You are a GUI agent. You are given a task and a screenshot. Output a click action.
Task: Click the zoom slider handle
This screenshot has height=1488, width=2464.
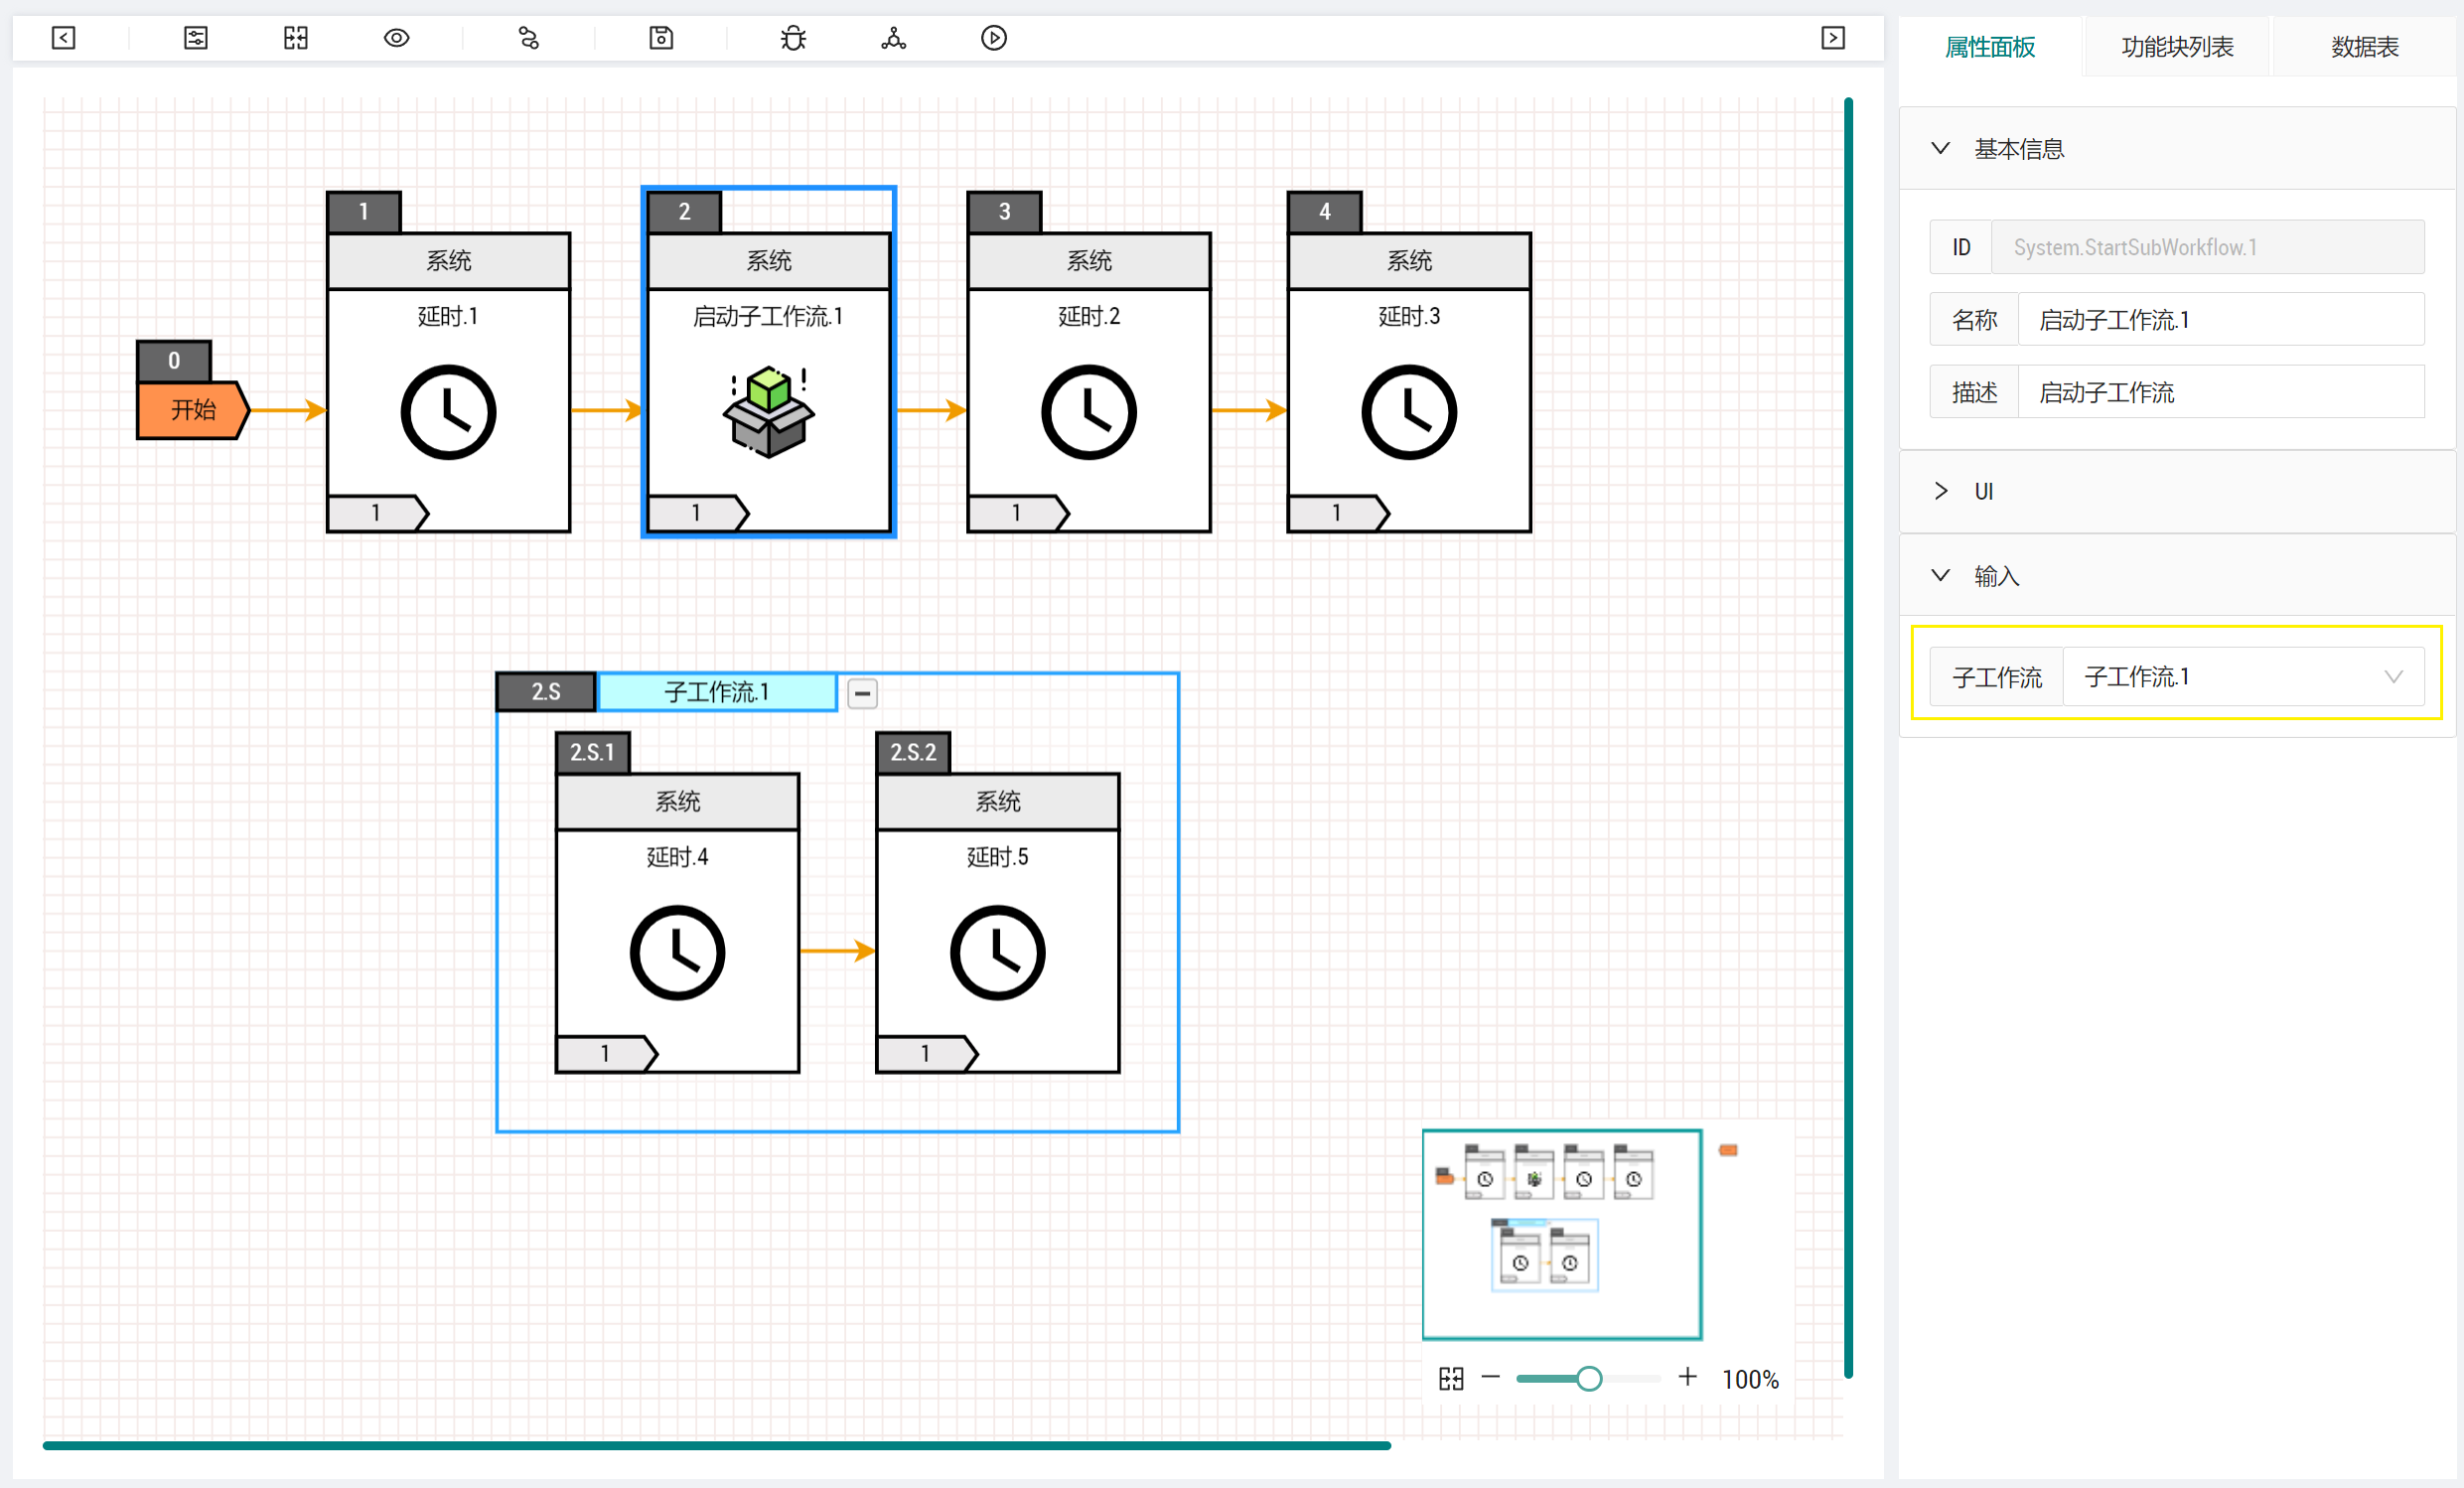point(1589,1379)
